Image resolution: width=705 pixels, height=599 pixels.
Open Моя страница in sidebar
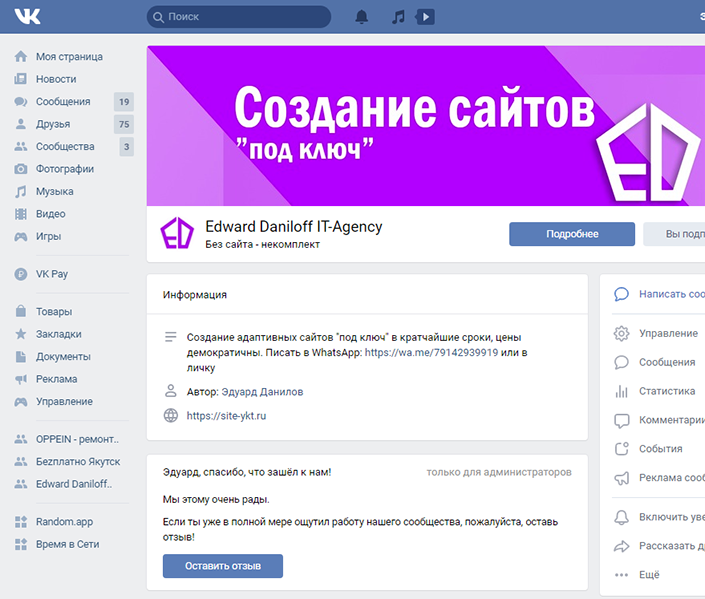(x=69, y=57)
